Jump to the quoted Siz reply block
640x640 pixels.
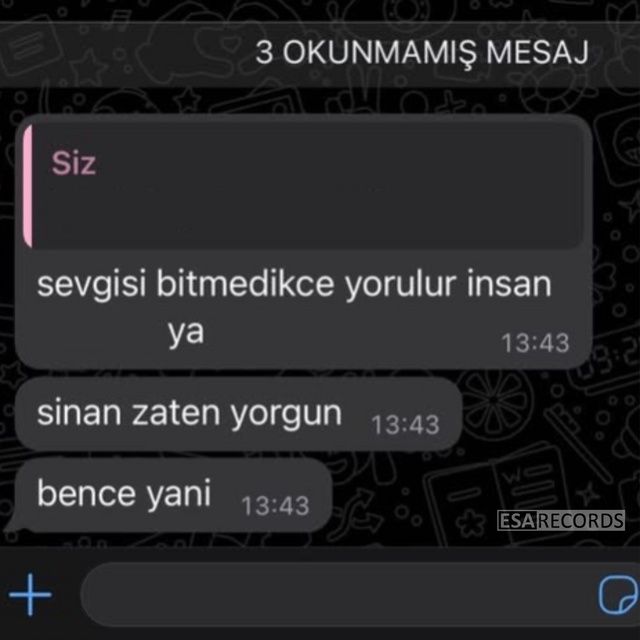click(x=302, y=186)
